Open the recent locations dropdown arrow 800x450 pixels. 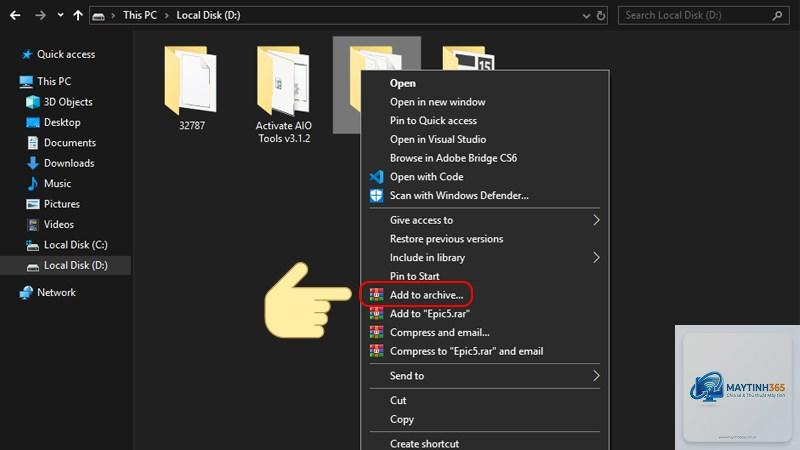[x=60, y=15]
